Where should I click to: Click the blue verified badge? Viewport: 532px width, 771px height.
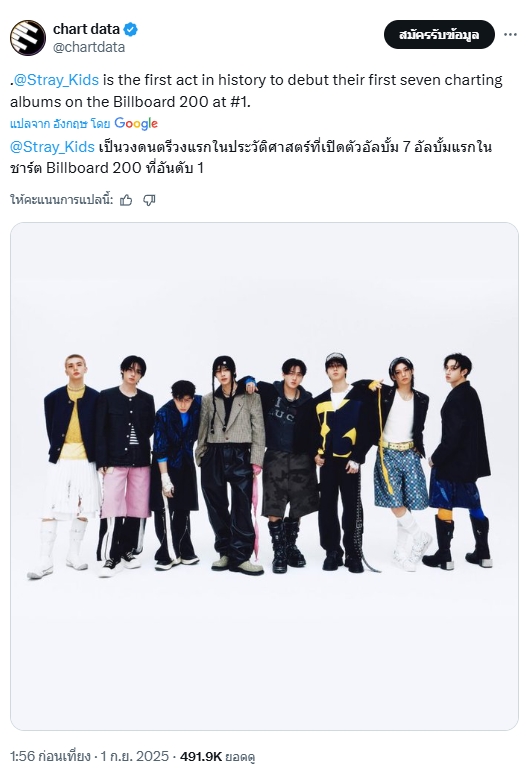coord(130,30)
